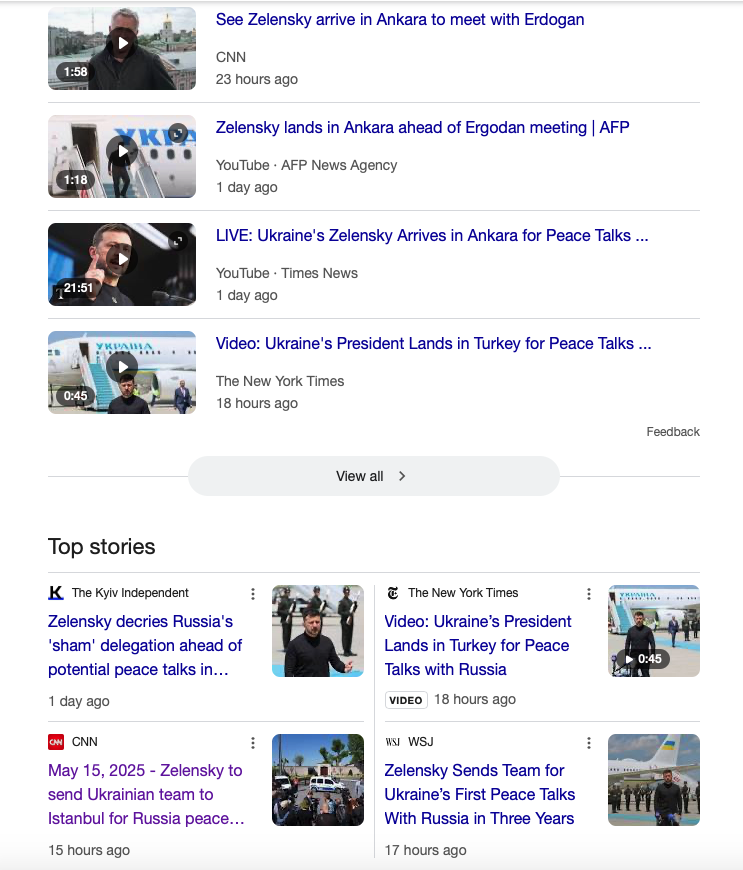
Task: Click the Kyiv Independent logo icon
Action: [56, 593]
